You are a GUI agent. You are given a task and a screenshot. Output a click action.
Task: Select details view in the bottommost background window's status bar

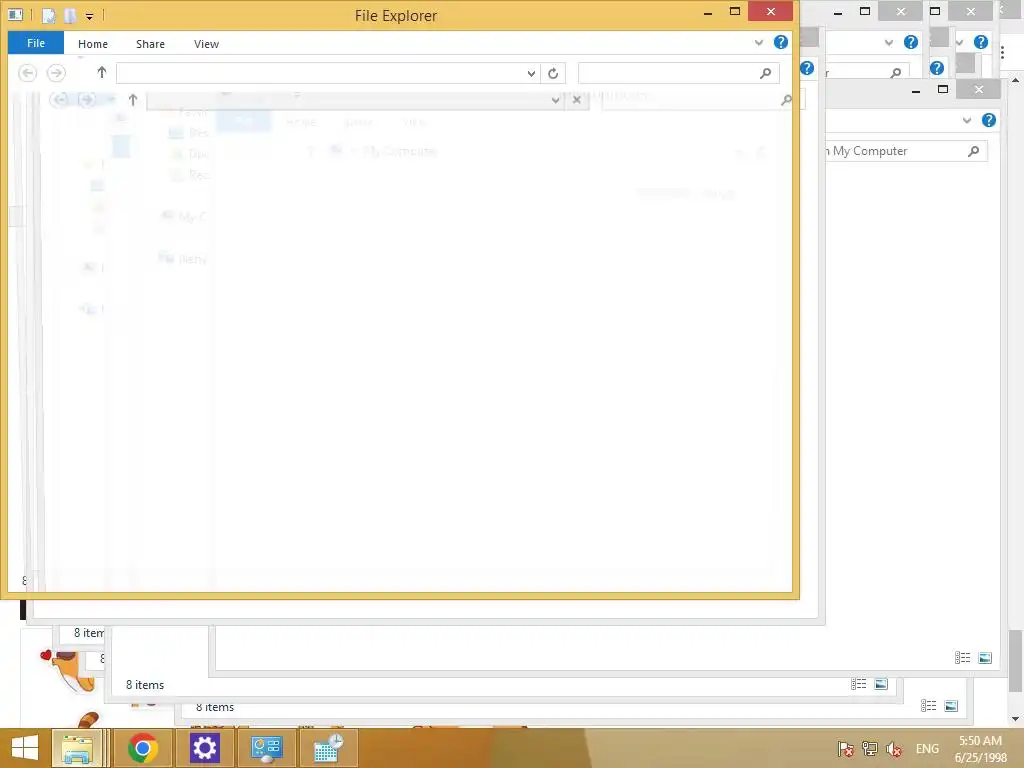tap(929, 705)
